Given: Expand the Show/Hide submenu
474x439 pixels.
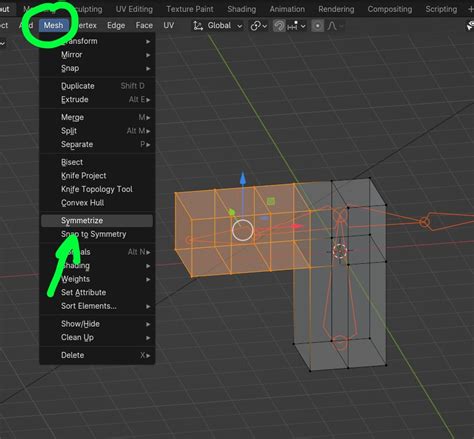Looking at the screenshot, I should pyautogui.click(x=97, y=324).
